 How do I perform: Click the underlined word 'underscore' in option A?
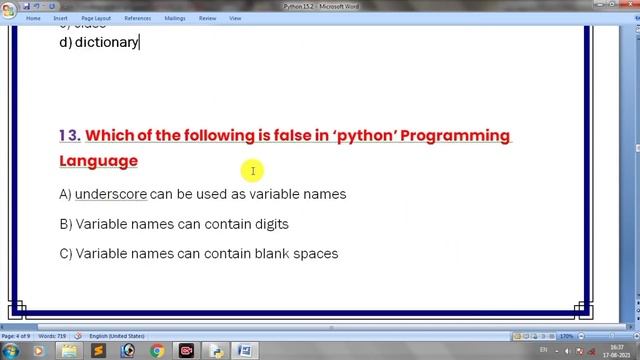pos(111,194)
